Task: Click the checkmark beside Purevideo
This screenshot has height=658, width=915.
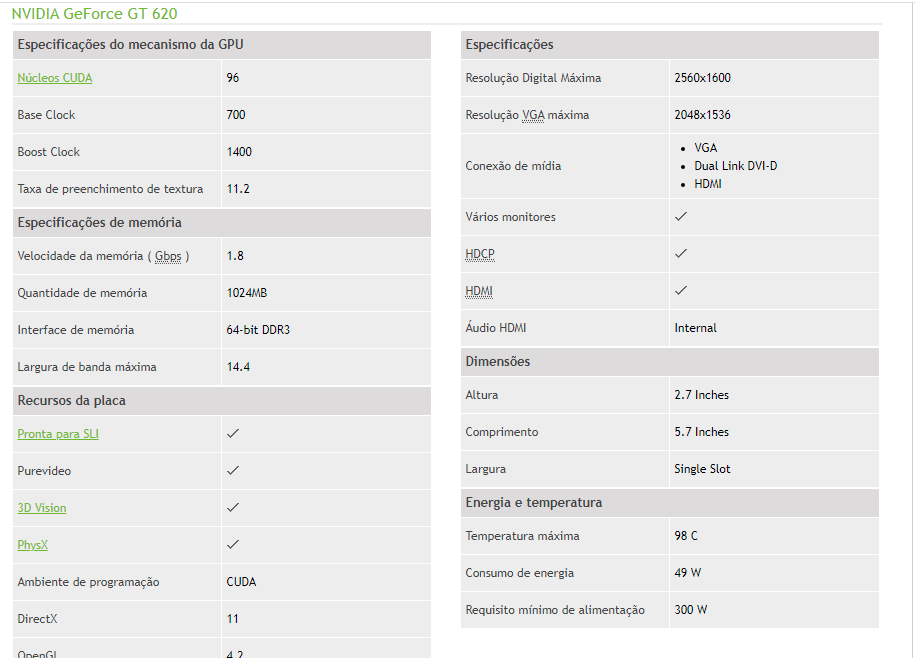Action: pos(233,470)
